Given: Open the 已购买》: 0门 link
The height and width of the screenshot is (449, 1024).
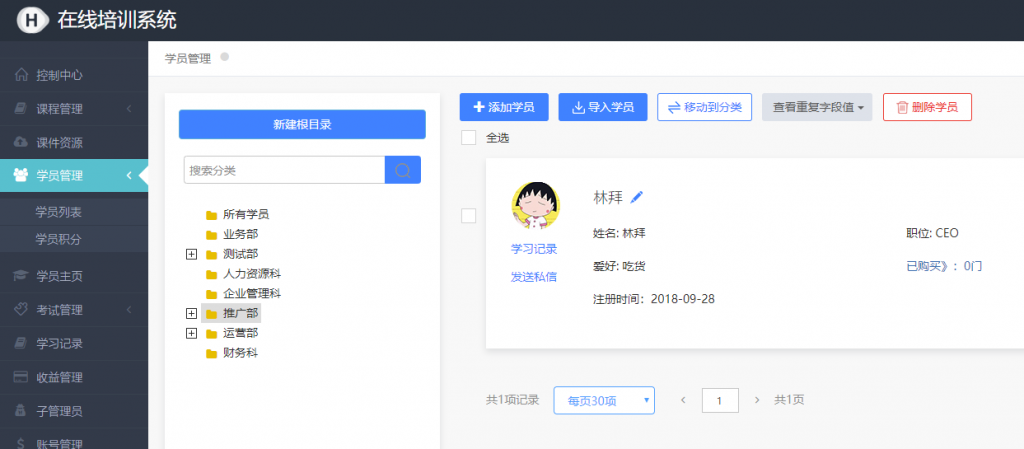Looking at the screenshot, I should coord(944,266).
